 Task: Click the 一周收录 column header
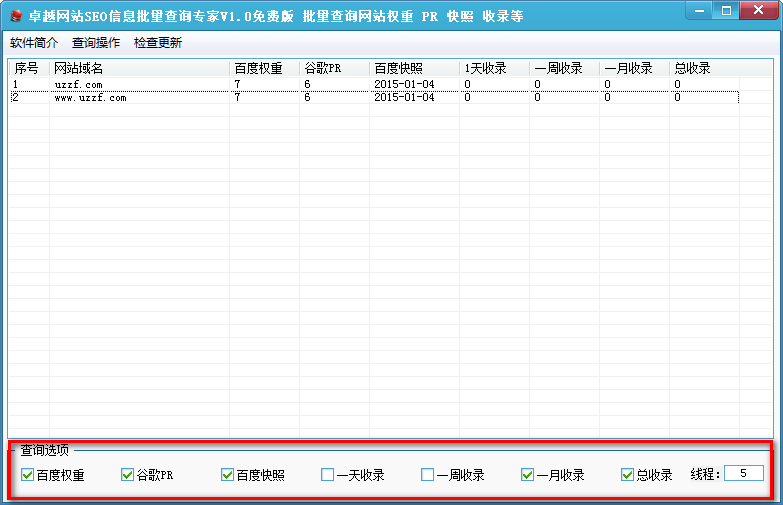pos(564,68)
